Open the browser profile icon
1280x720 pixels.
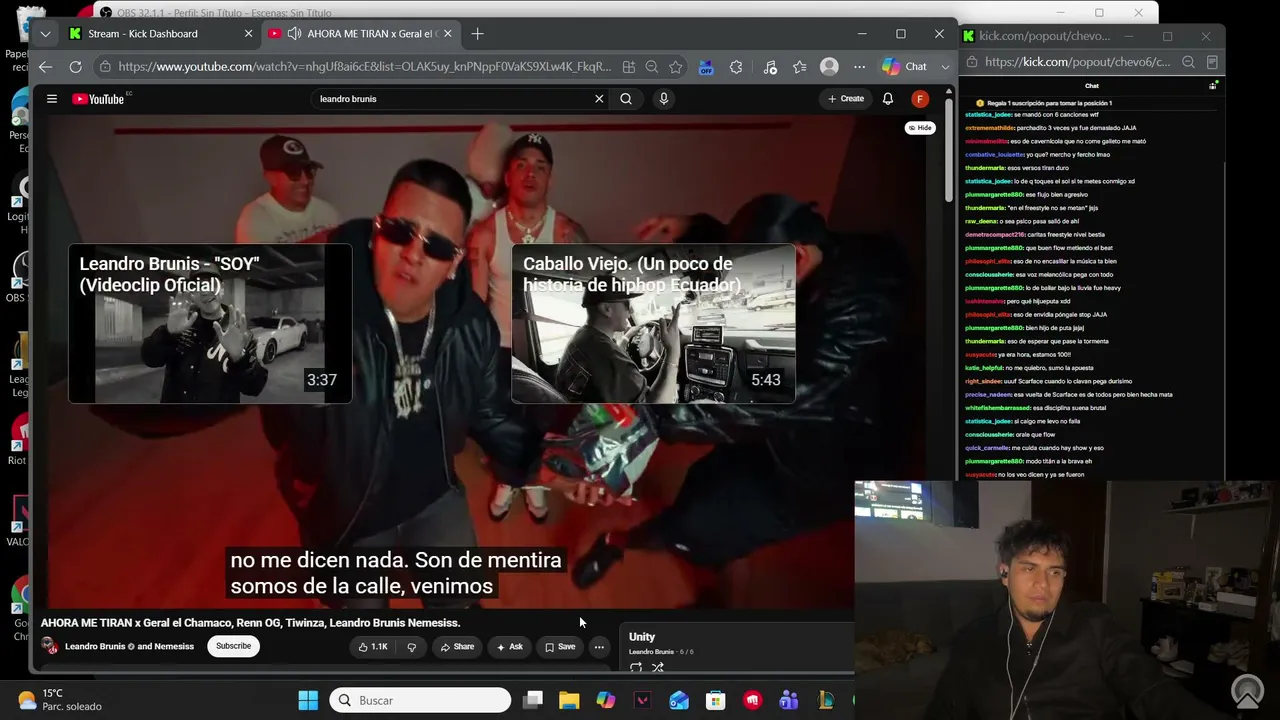(x=829, y=67)
